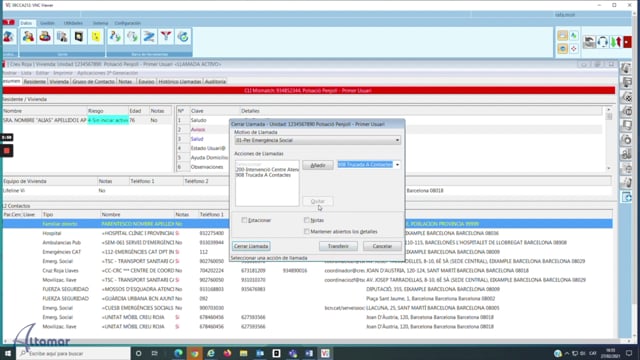Open the Configuración ribbon tab
The height and width of the screenshot is (360, 640).
point(128,23)
